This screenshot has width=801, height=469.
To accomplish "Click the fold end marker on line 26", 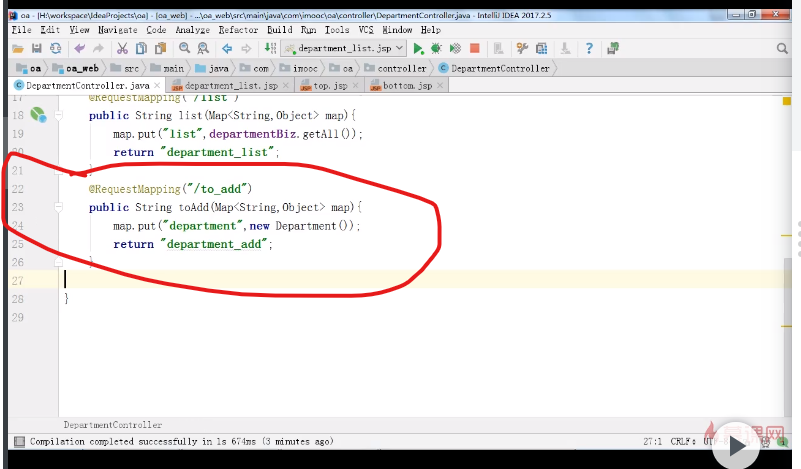I will tap(58, 263).
